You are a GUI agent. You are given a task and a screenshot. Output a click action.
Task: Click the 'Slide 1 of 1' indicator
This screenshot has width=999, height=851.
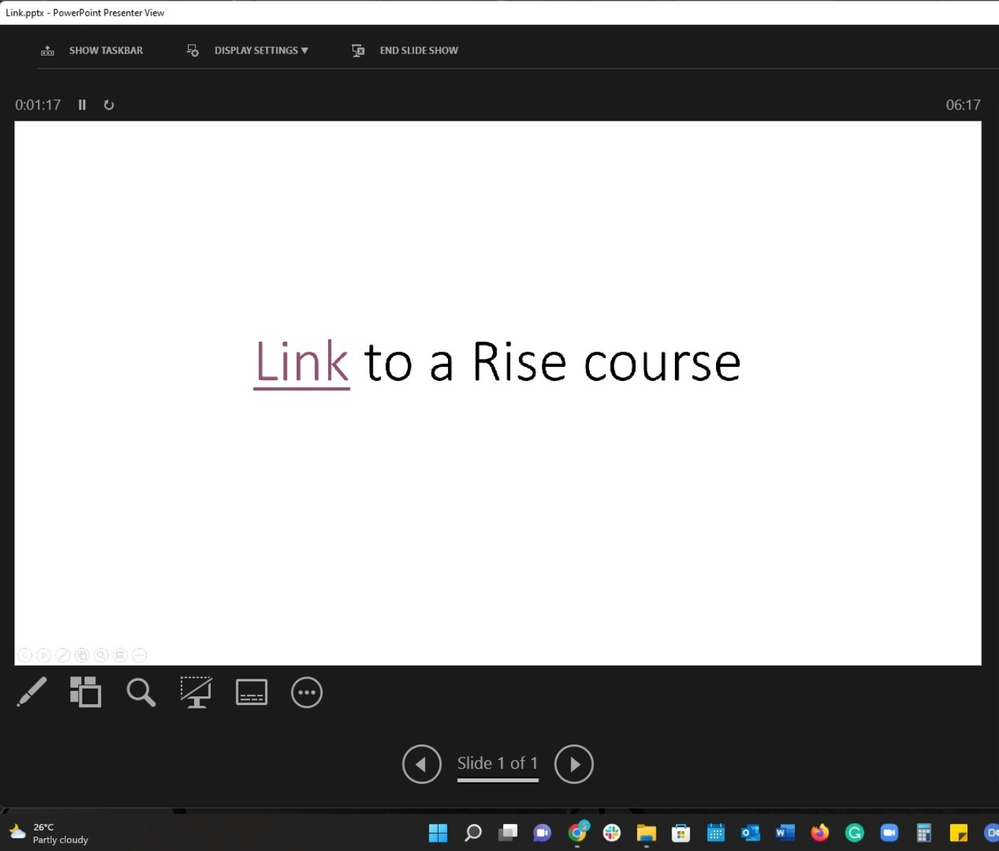tap(498, 764)
